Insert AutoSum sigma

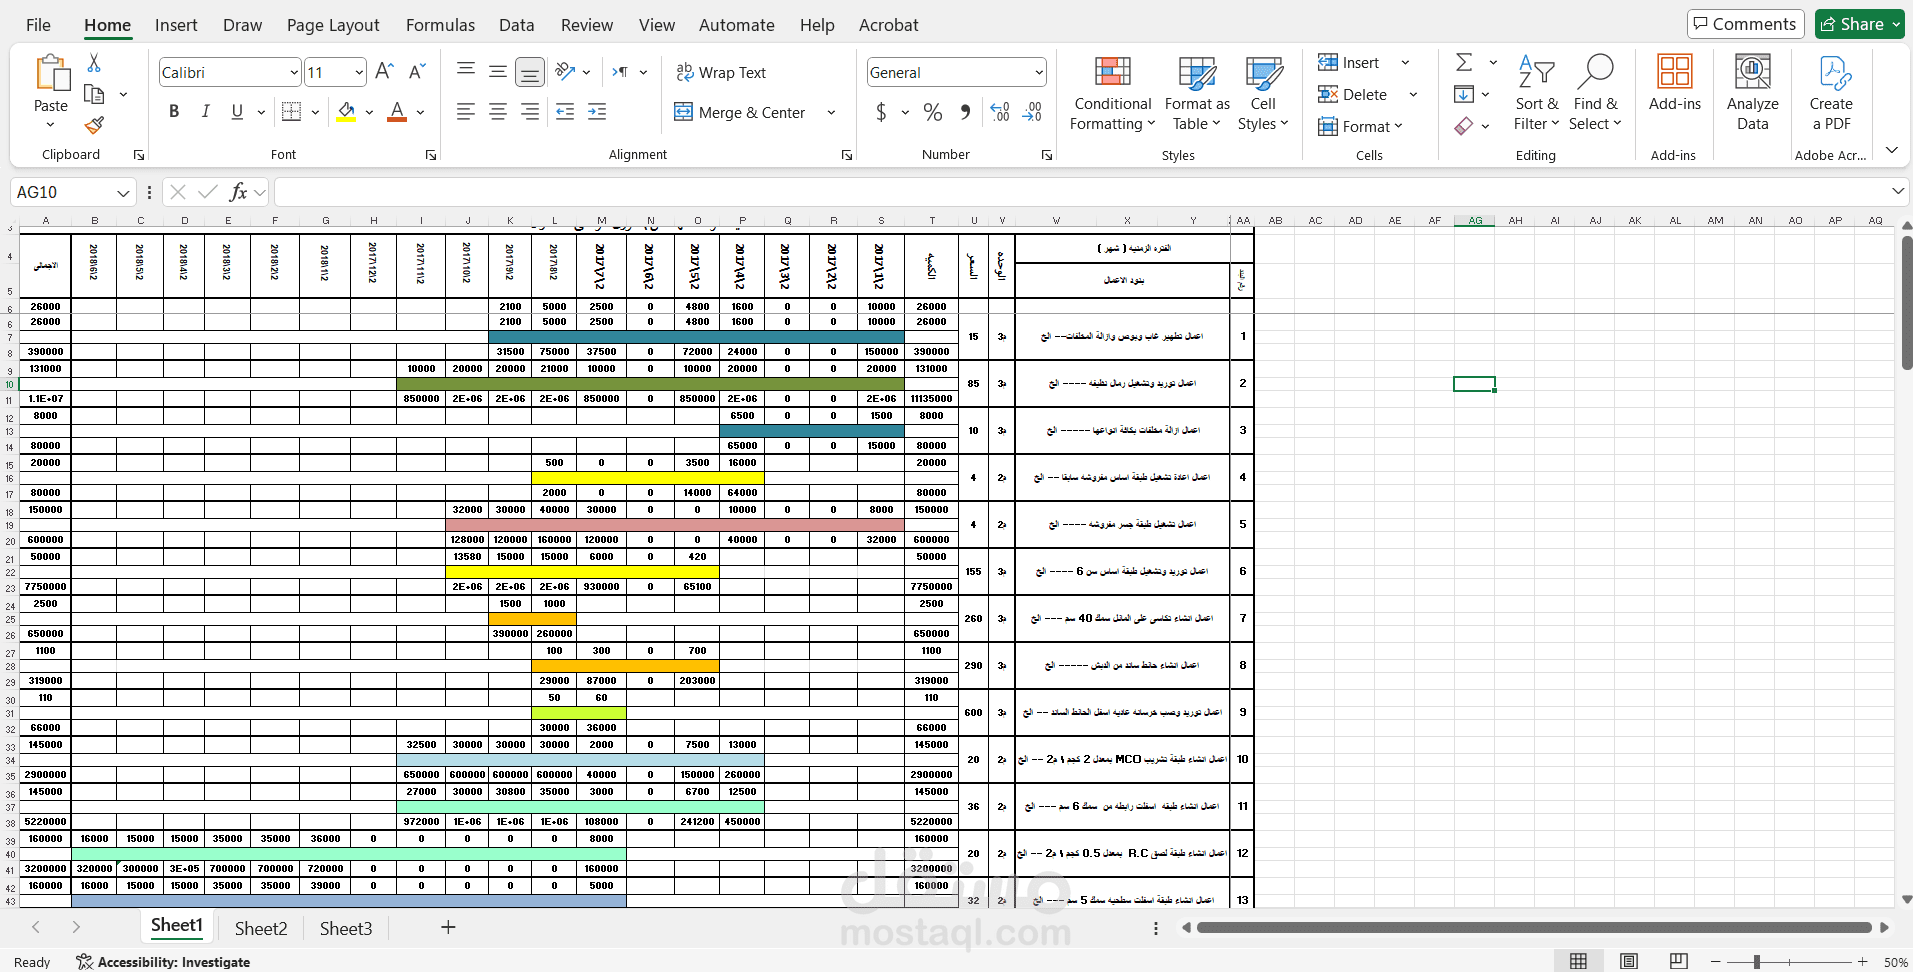tap(1464, 62)
